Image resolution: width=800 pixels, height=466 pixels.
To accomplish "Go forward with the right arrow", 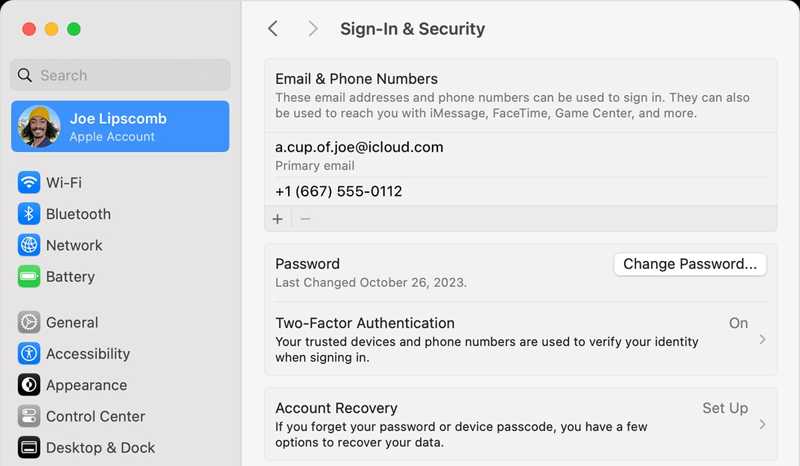I will tap(313, 29).
